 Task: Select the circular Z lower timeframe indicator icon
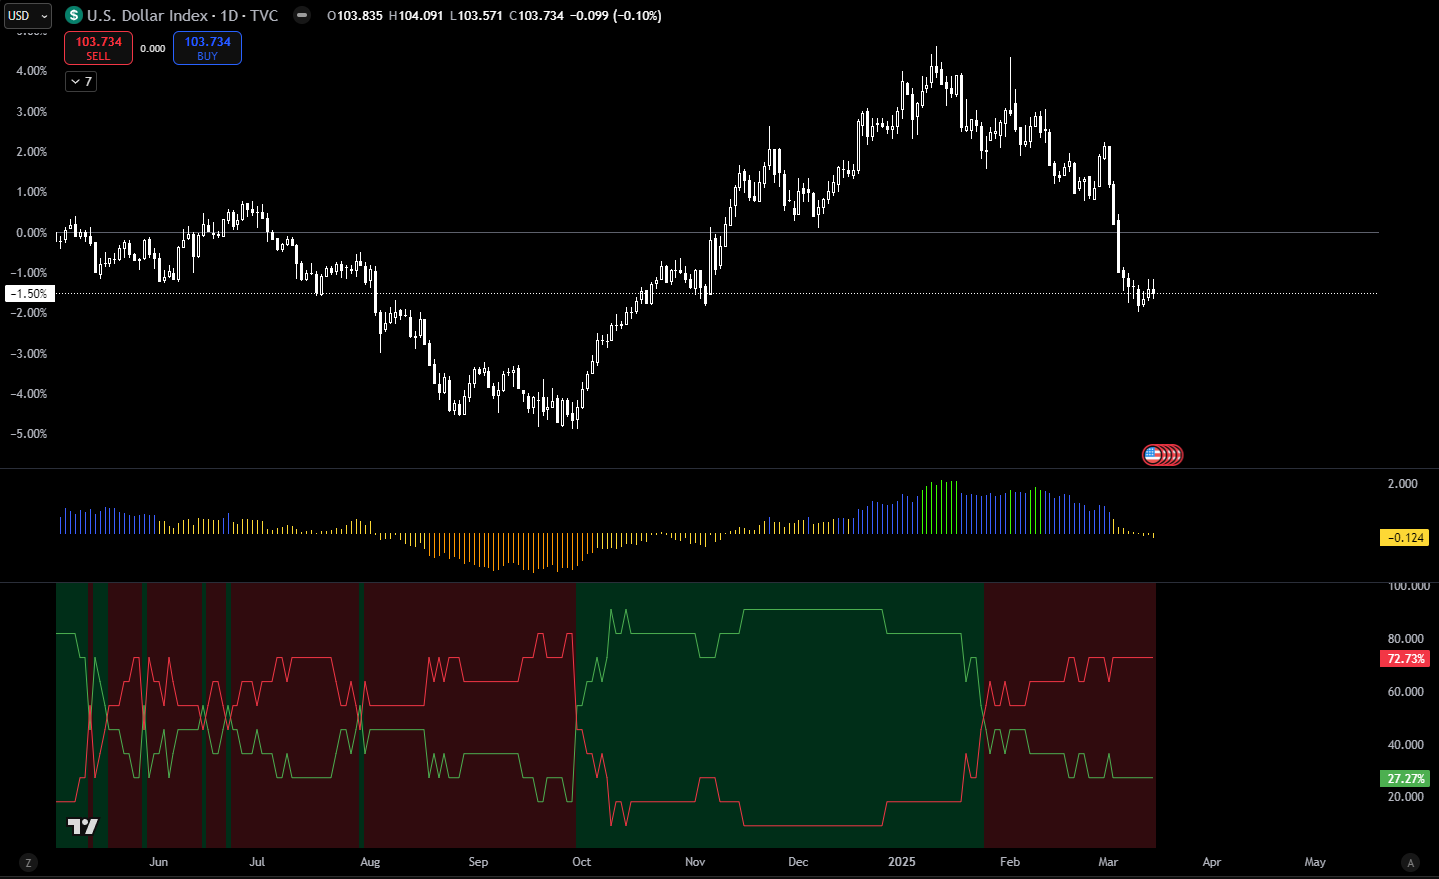click(x=28, y=861)
